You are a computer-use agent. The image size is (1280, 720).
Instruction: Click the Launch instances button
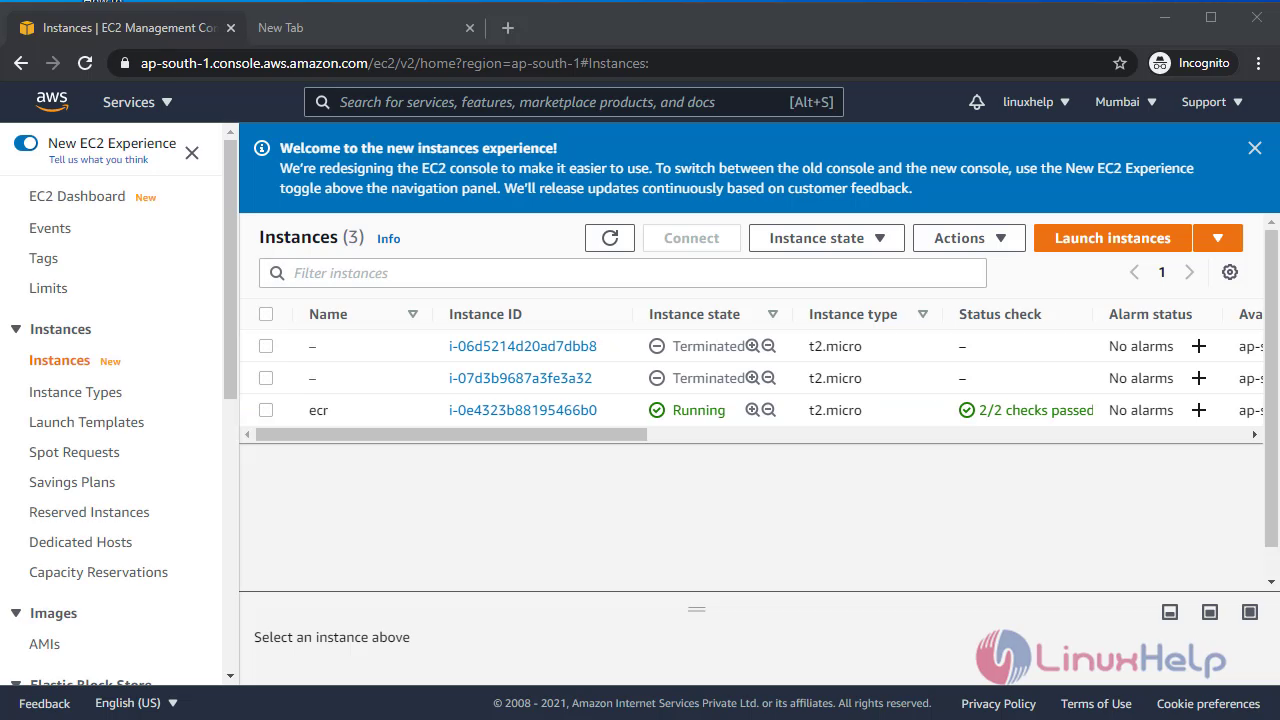pyautogui.click(x=1112, y=238)
